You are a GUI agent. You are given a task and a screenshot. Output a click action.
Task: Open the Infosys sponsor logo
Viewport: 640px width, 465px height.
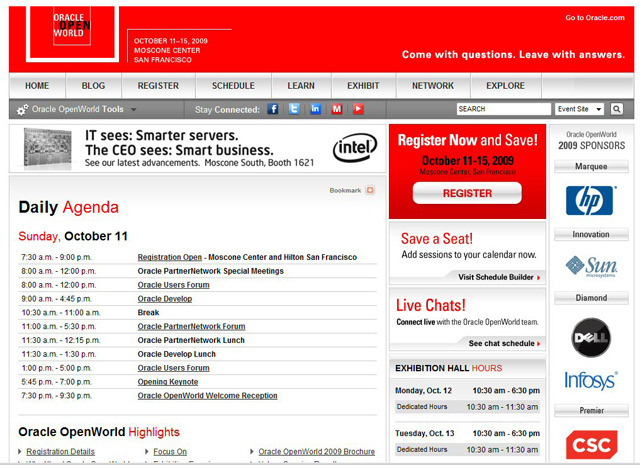tap(591, 380)
